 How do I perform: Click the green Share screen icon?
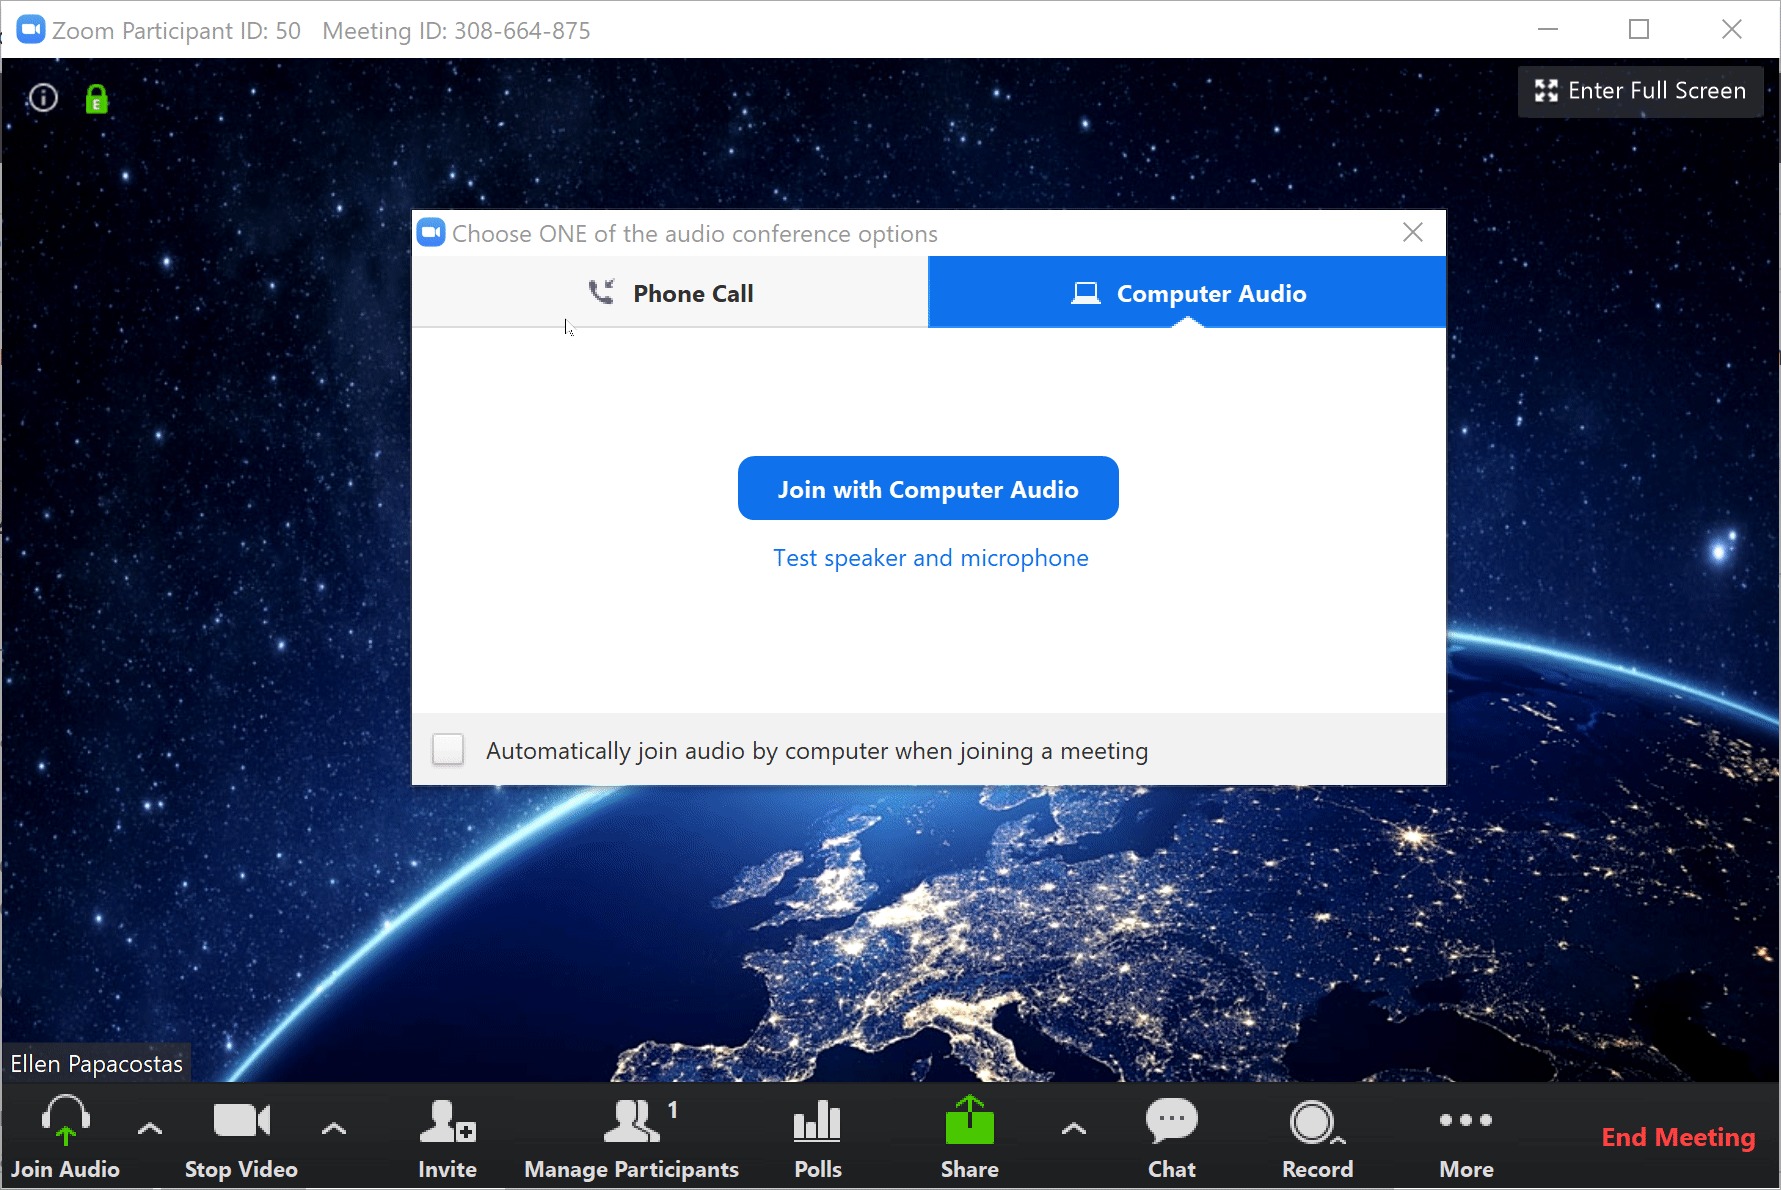(x=969, y=1120)
